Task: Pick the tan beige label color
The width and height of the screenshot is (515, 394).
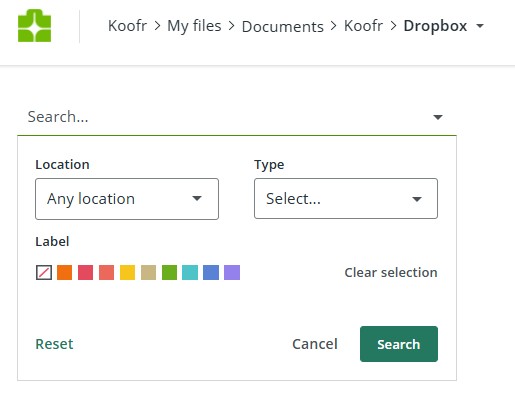Action: (148, 272)
